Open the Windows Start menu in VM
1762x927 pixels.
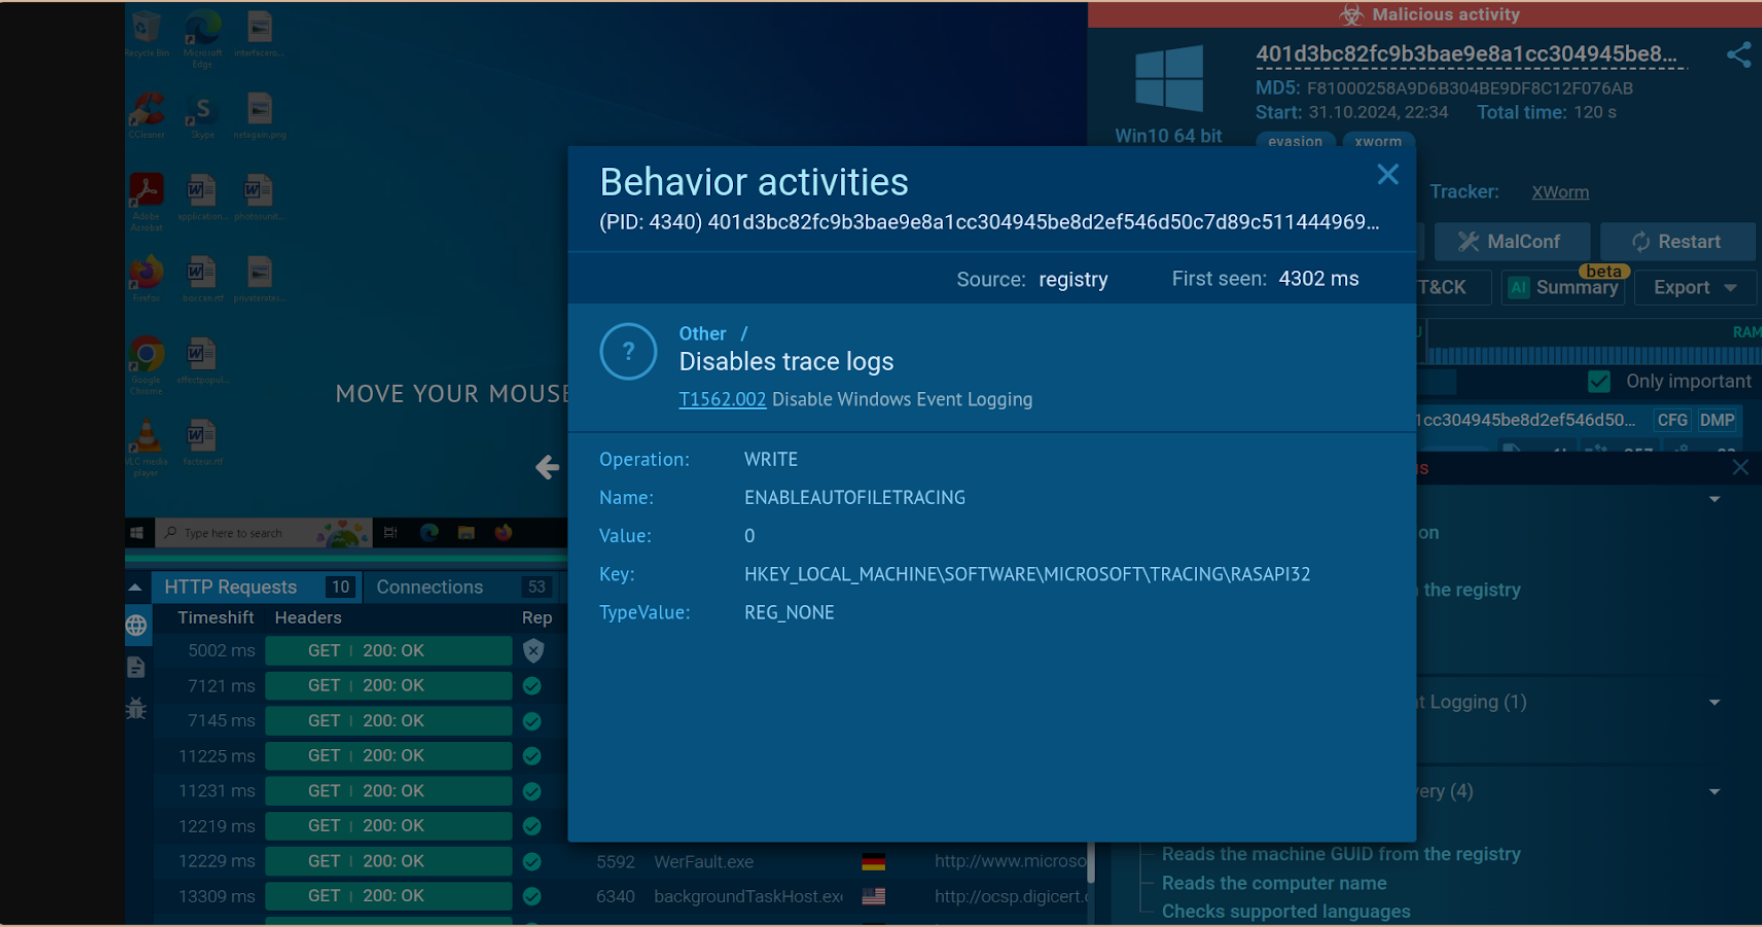[137, 533]
